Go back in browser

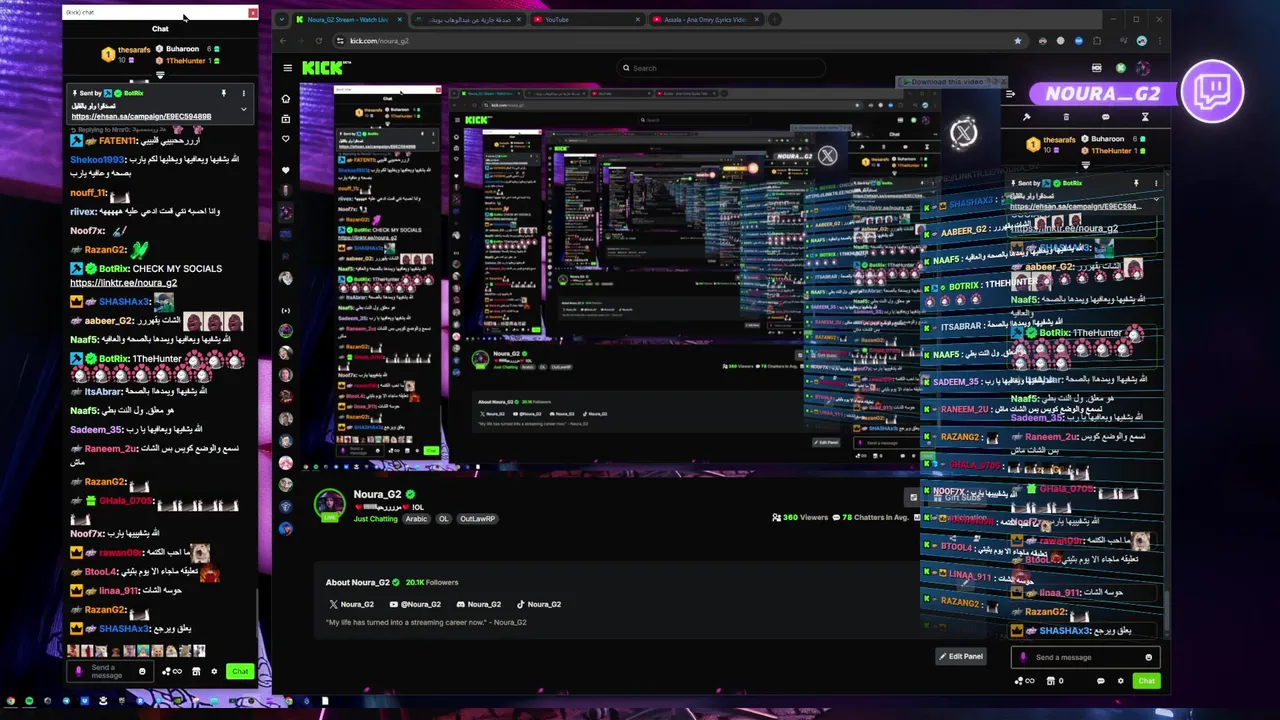click(x=282, y=41)
